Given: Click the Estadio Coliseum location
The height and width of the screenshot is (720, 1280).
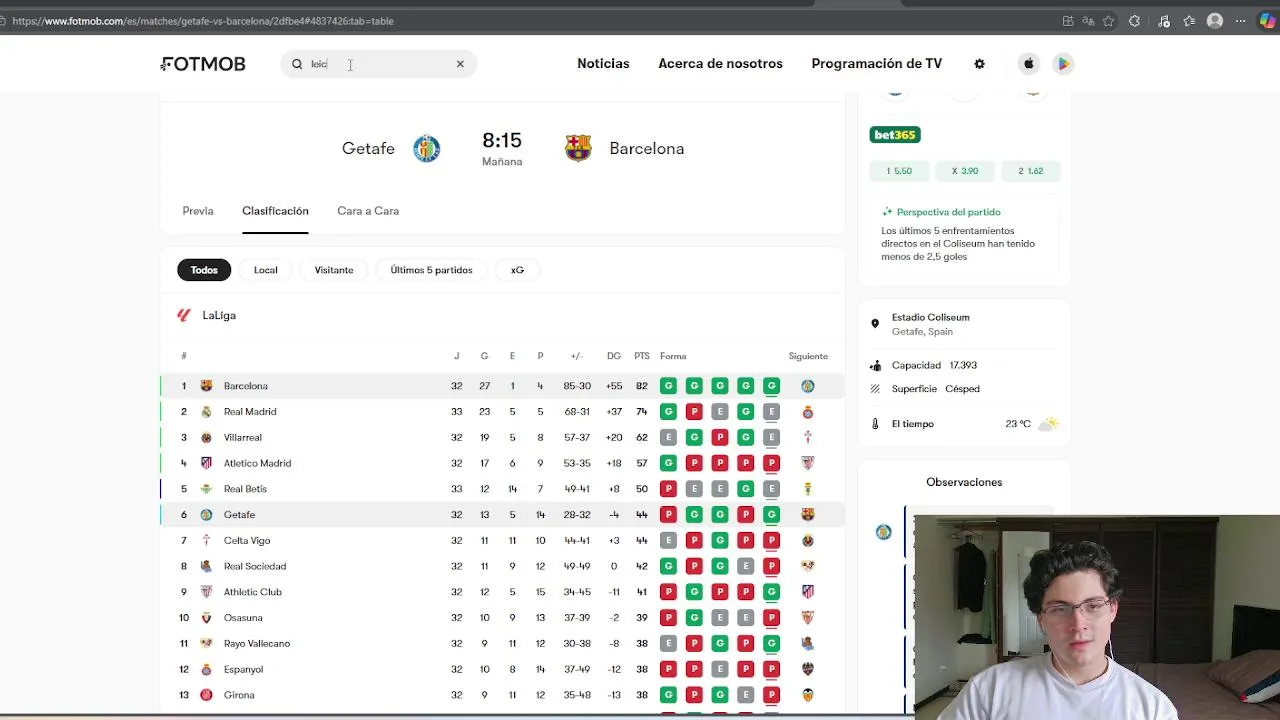Looking at the screenshot, I should 931,317.
